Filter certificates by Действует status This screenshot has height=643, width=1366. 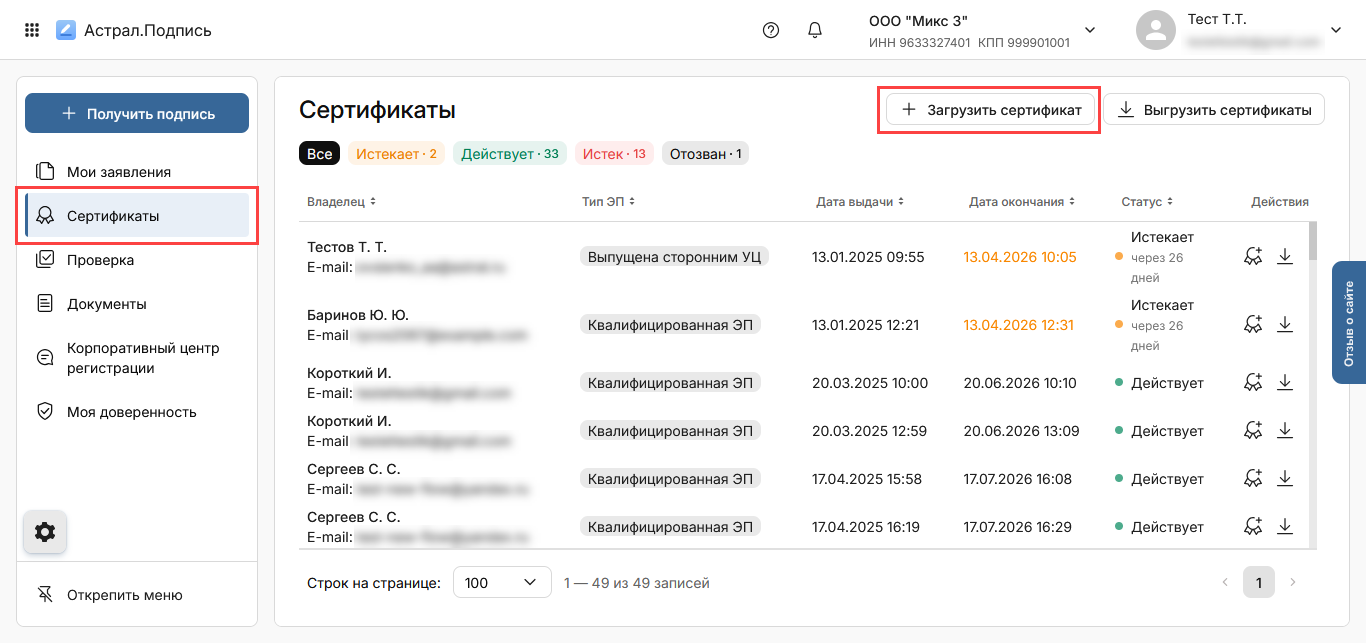pos(510,154)
